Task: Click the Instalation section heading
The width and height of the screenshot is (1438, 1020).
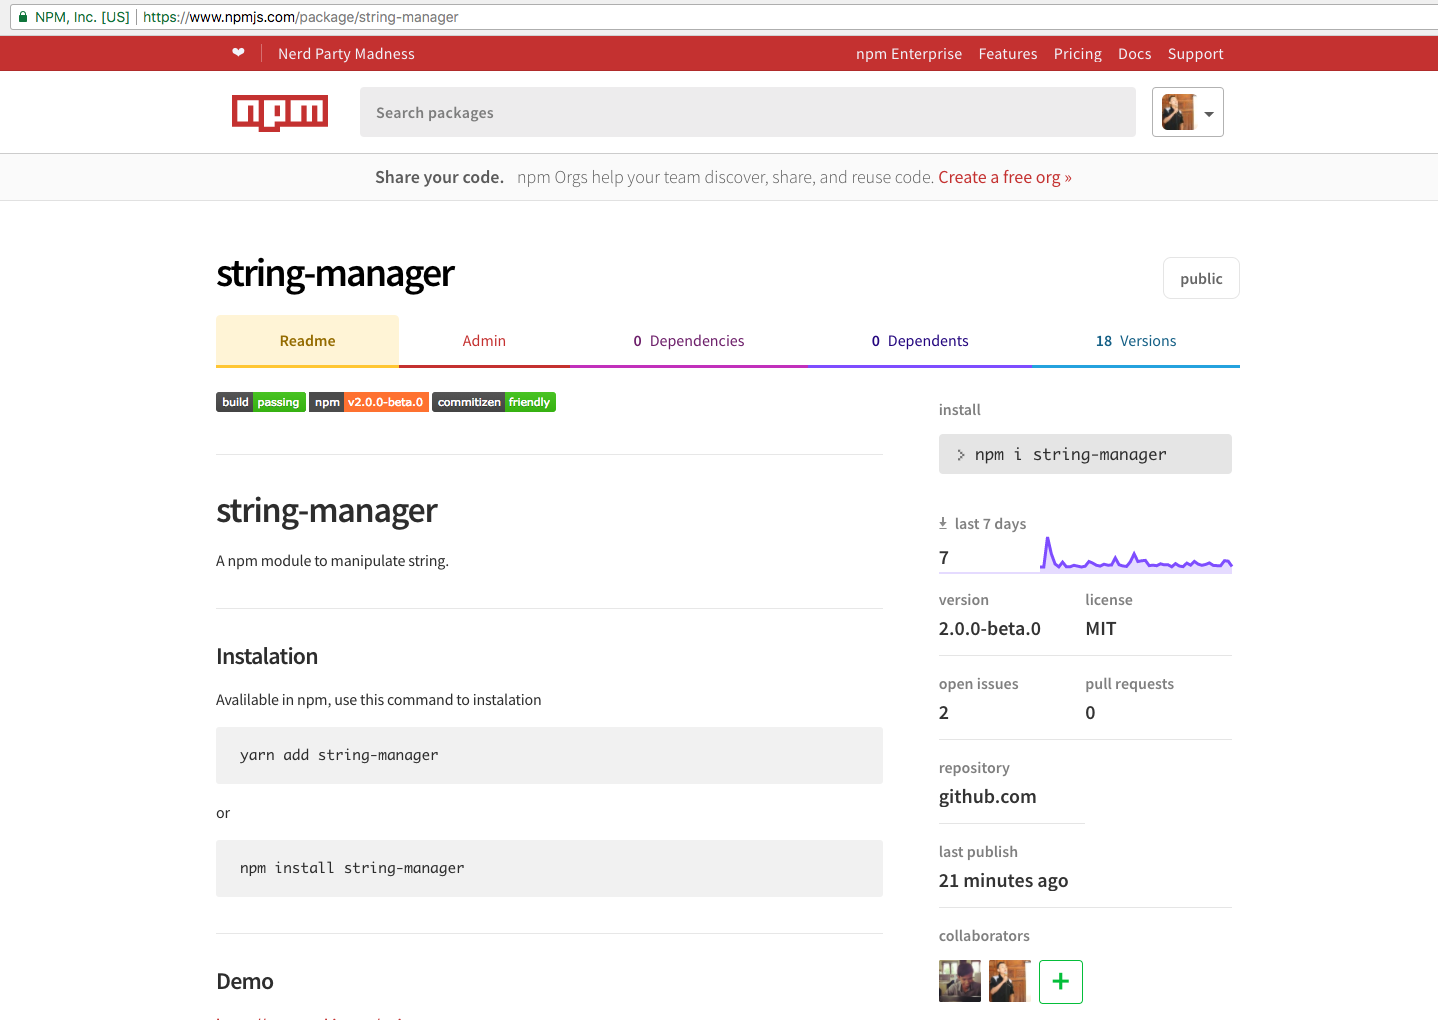Action: 267,656
